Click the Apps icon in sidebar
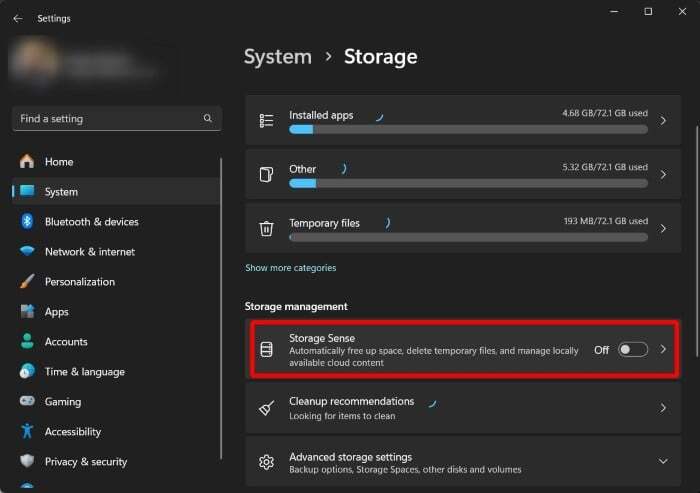This screenshot has width=700, height=493. (27, 311)
